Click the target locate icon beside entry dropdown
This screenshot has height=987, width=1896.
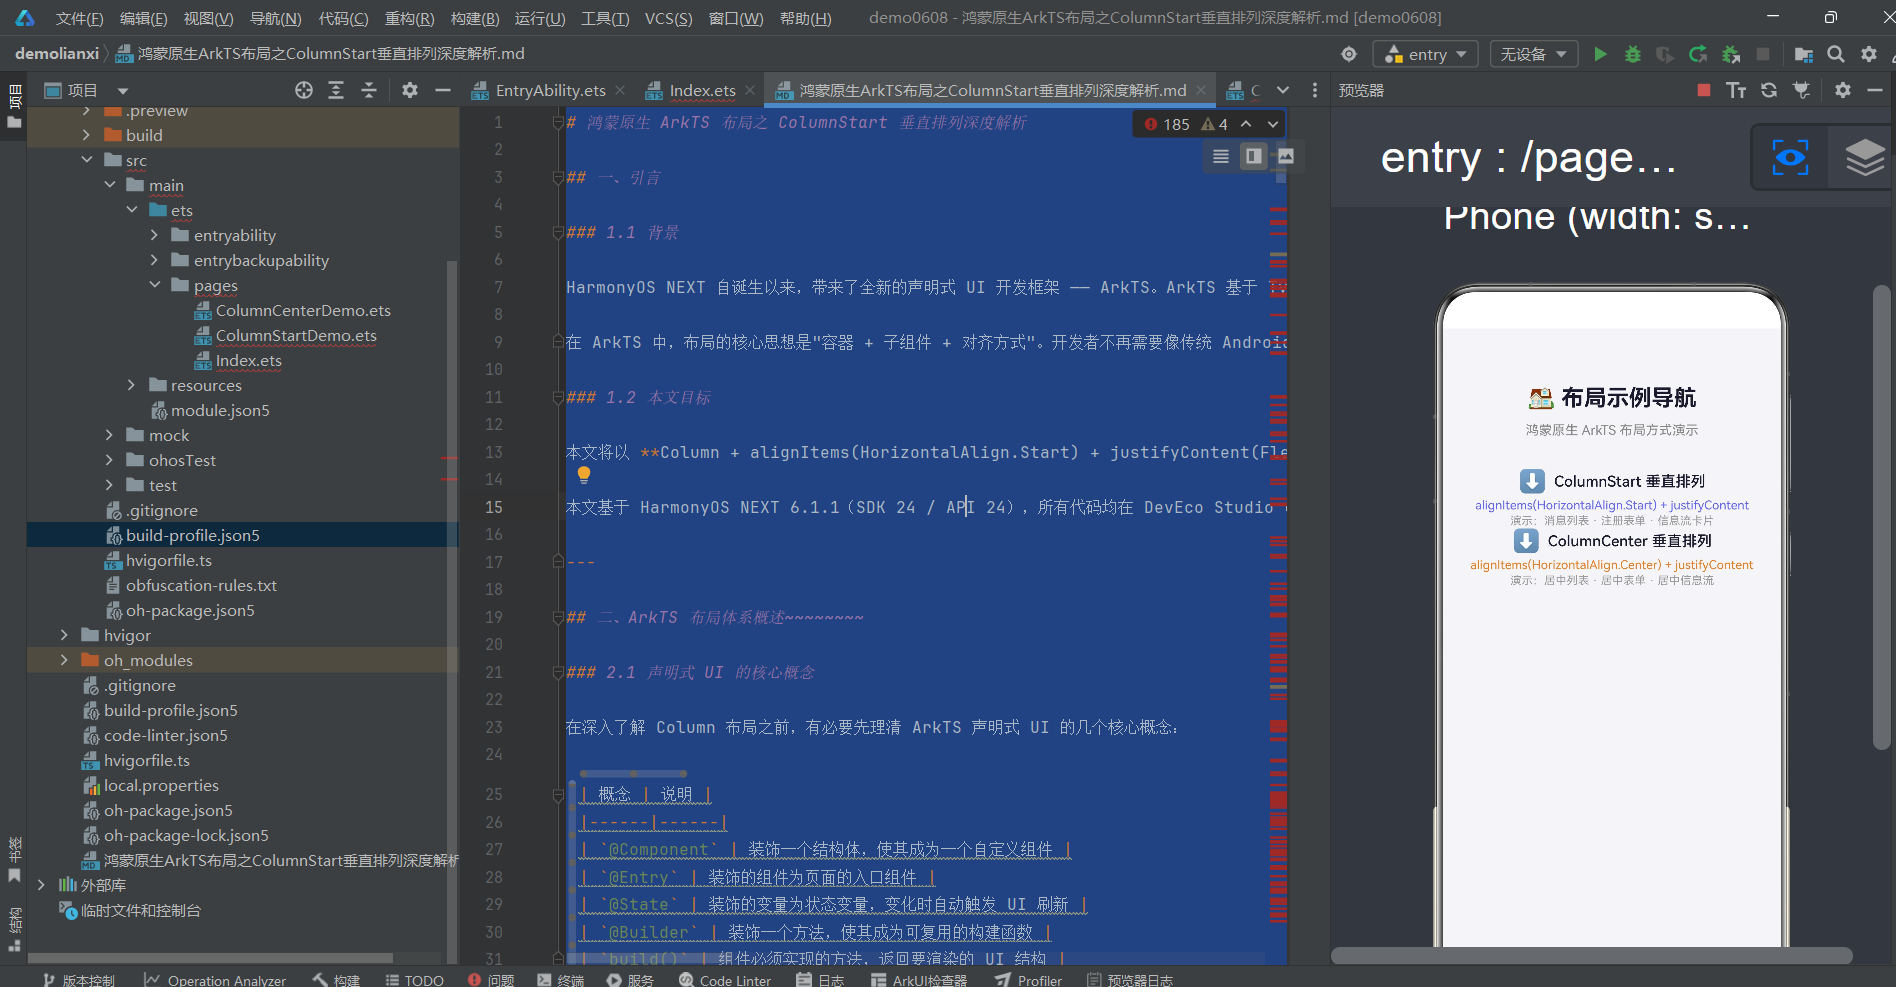1349,54
